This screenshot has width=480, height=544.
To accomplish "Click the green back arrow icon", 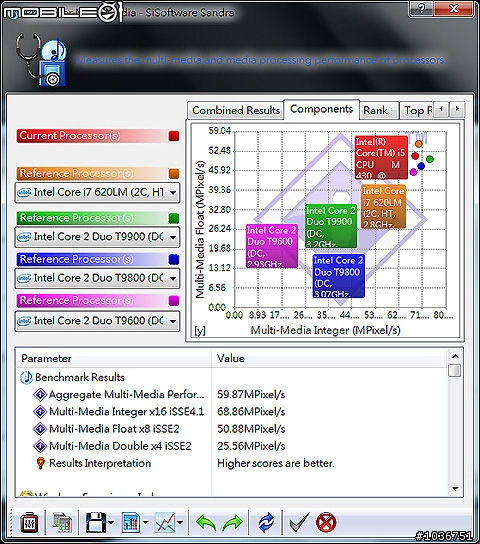I will (x=206, y=522).
